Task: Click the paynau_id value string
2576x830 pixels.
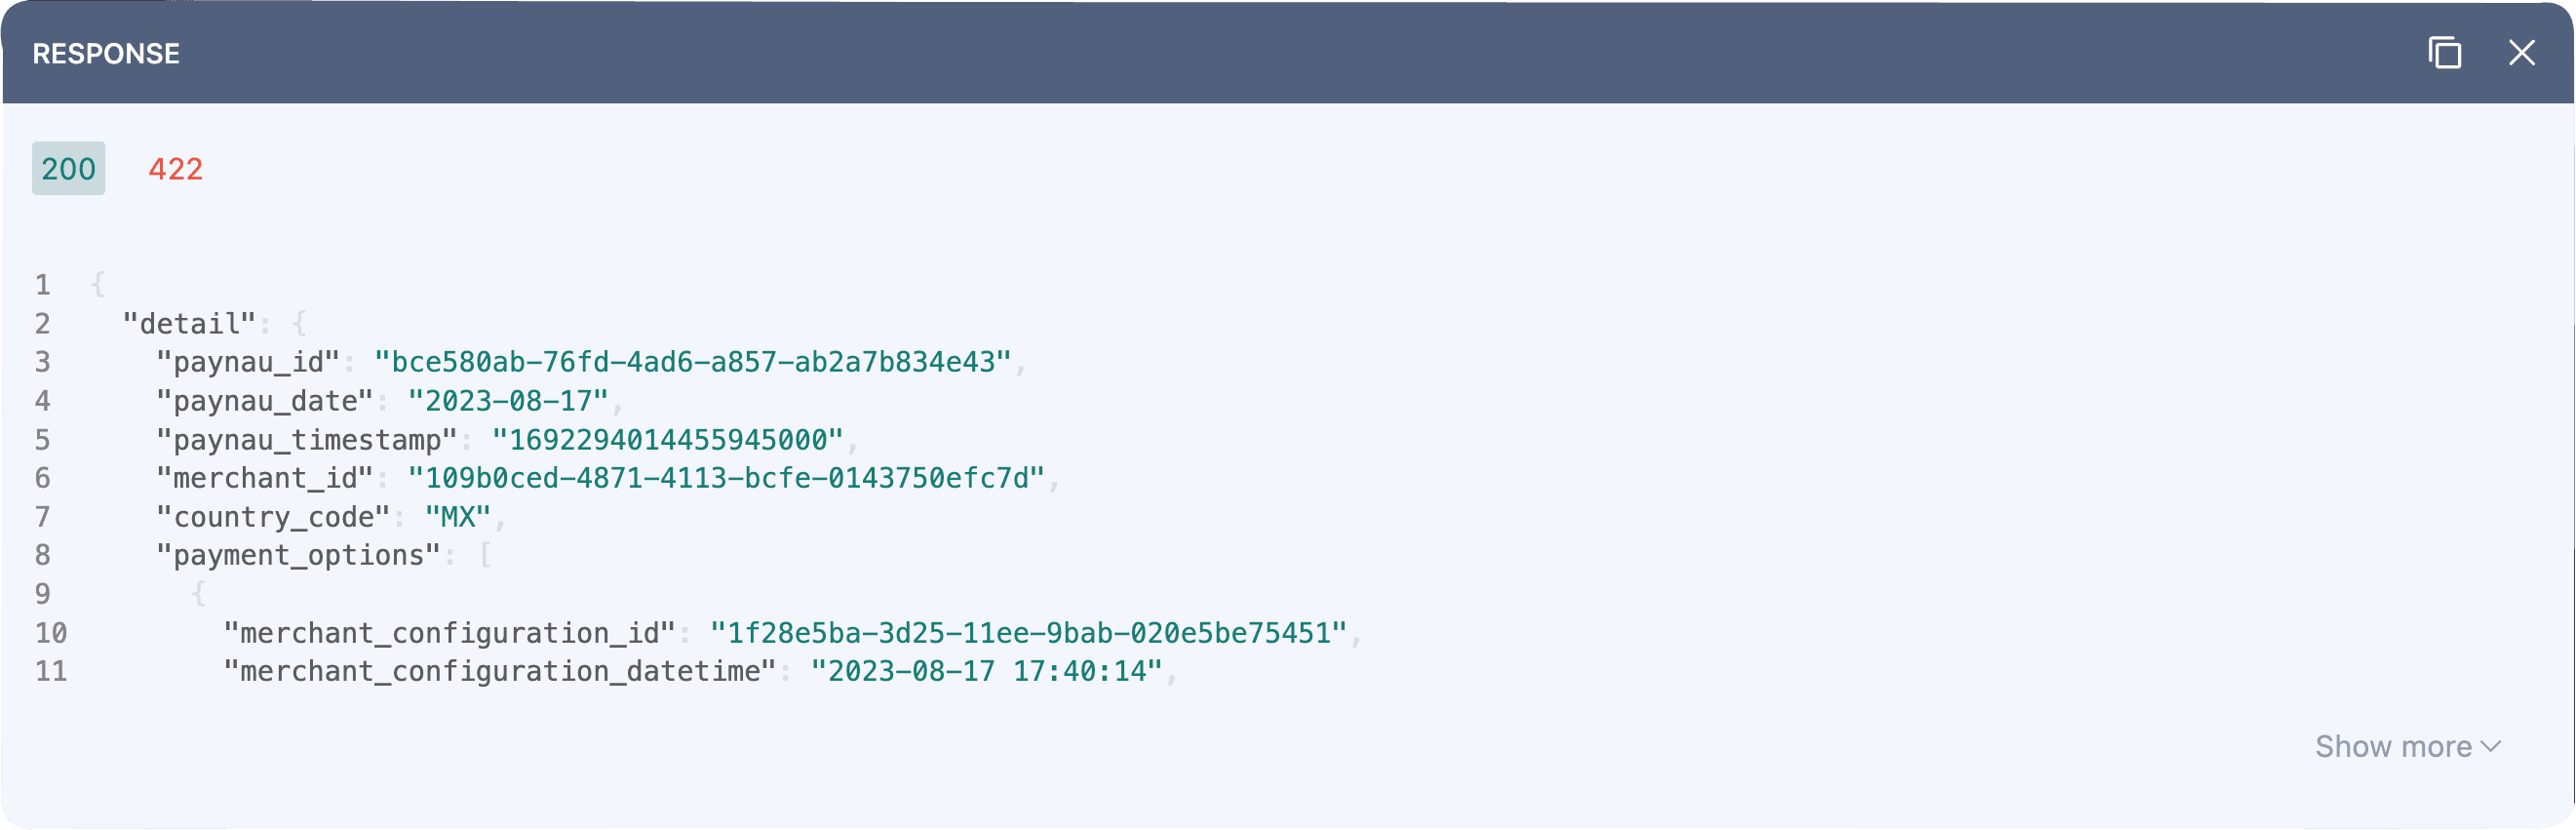Action: (693, 362)
